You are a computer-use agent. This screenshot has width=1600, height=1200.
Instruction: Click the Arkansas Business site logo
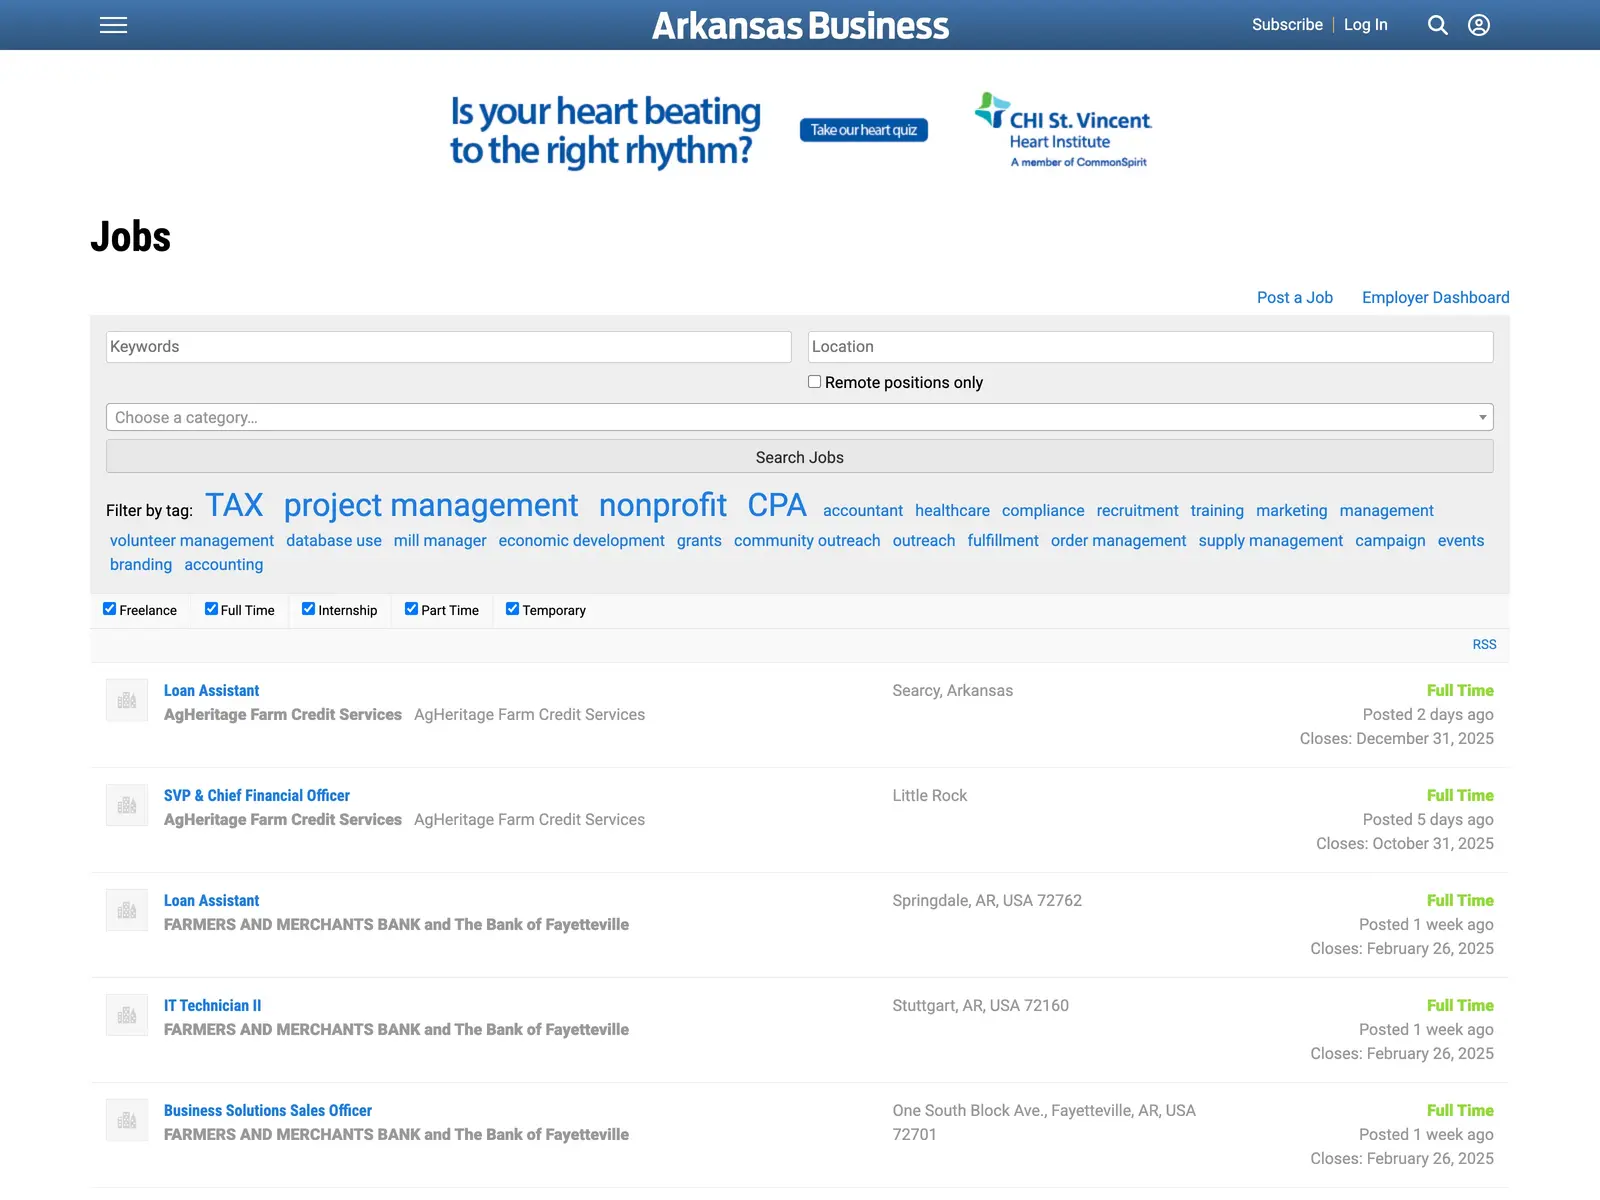click(800, 25)
